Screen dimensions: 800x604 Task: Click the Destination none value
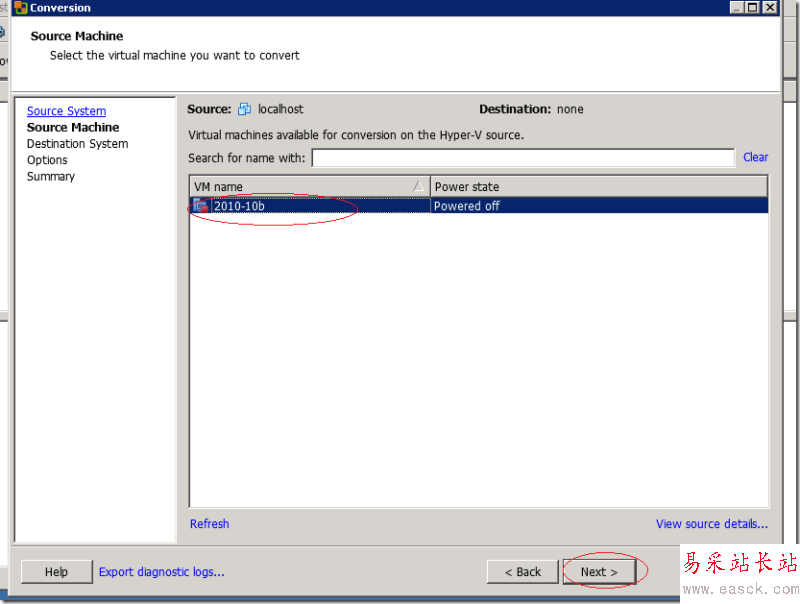tap(570, 109)
